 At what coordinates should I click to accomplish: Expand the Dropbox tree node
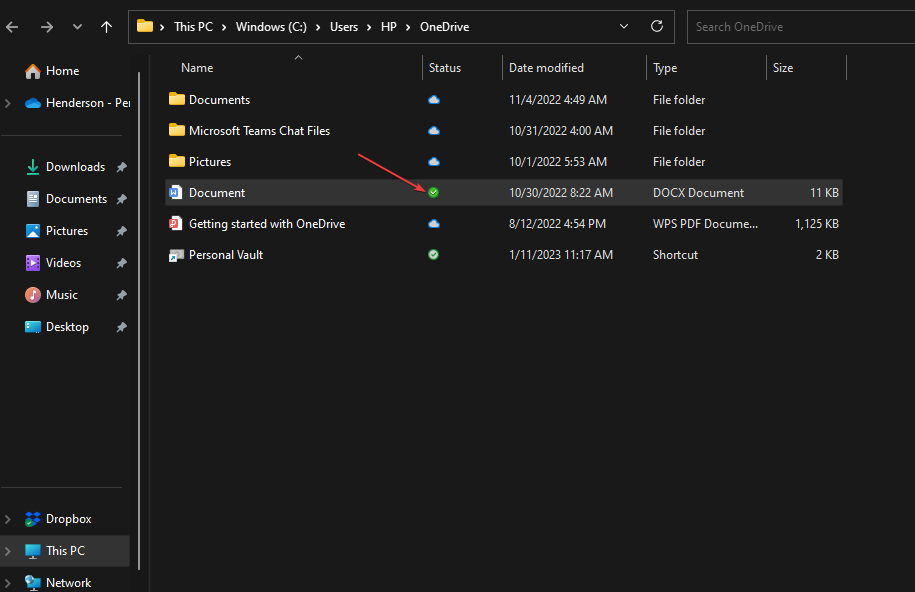click(8, 519)
